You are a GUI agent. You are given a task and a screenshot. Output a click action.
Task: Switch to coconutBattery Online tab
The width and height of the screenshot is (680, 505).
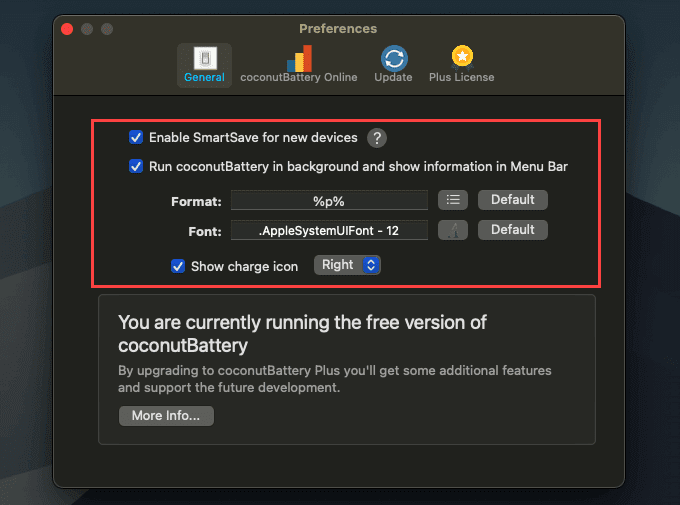[299, 65]
